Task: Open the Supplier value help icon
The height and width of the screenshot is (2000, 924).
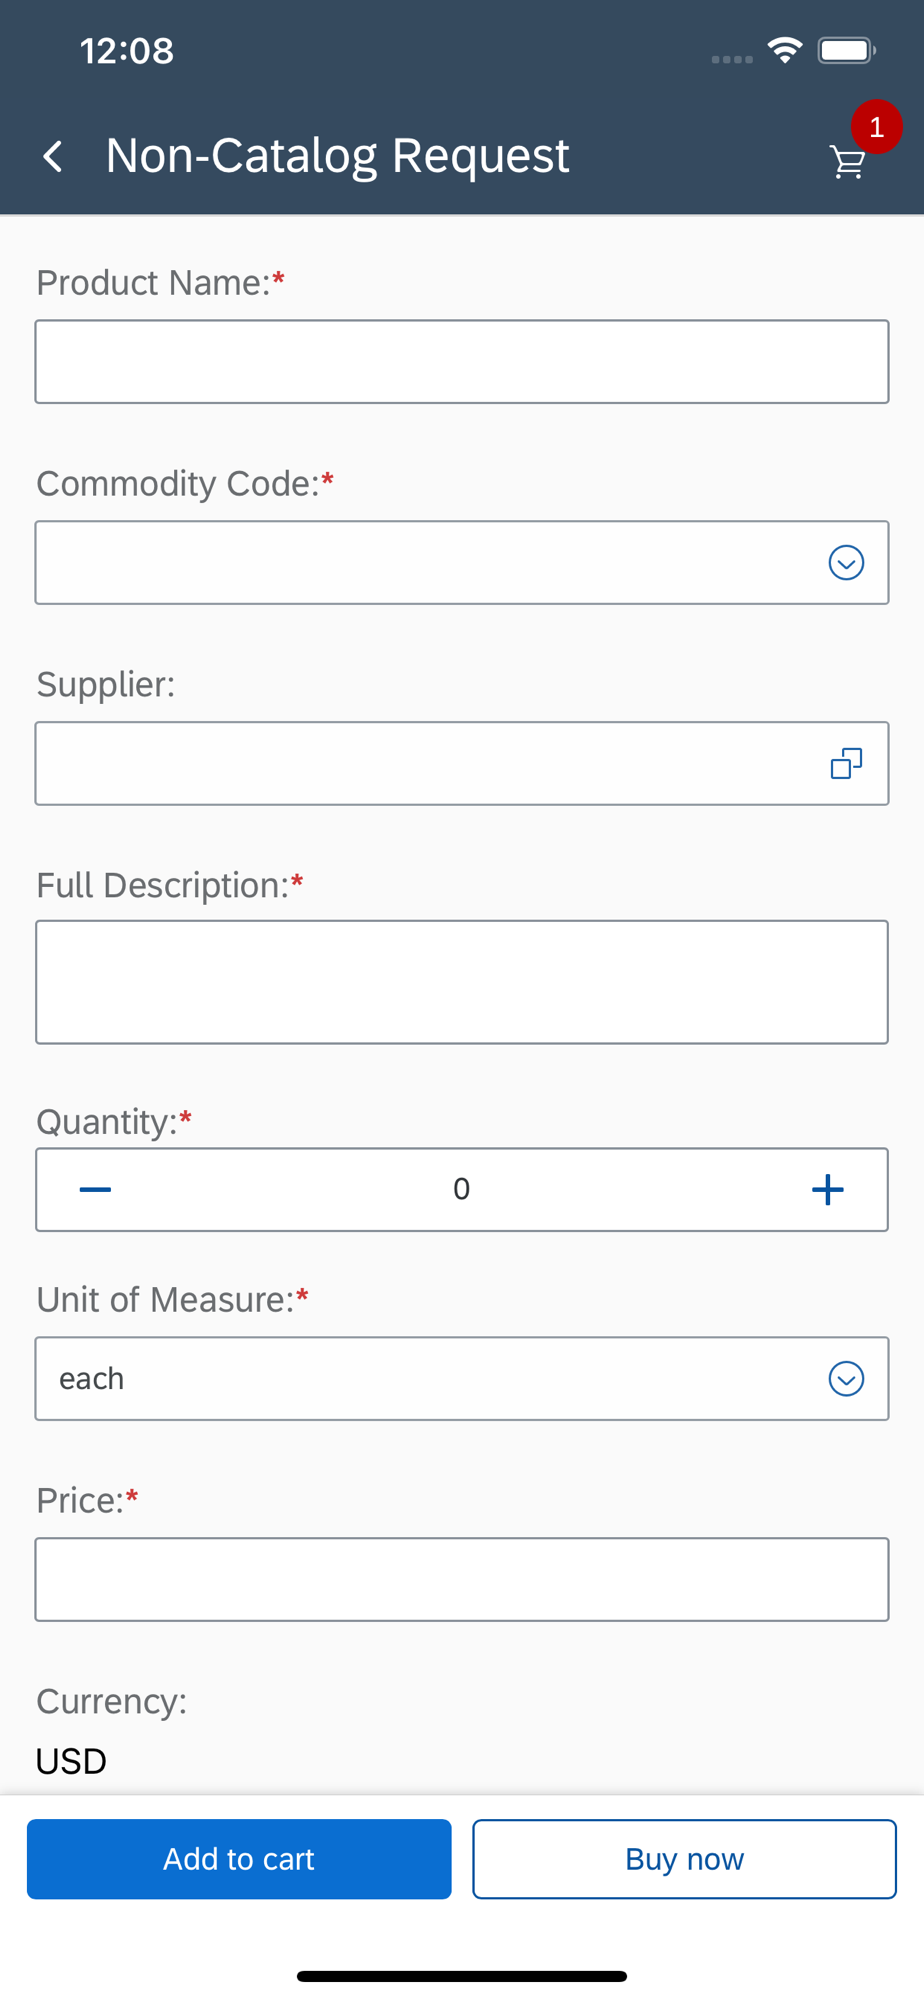Action: pos(846,764)
